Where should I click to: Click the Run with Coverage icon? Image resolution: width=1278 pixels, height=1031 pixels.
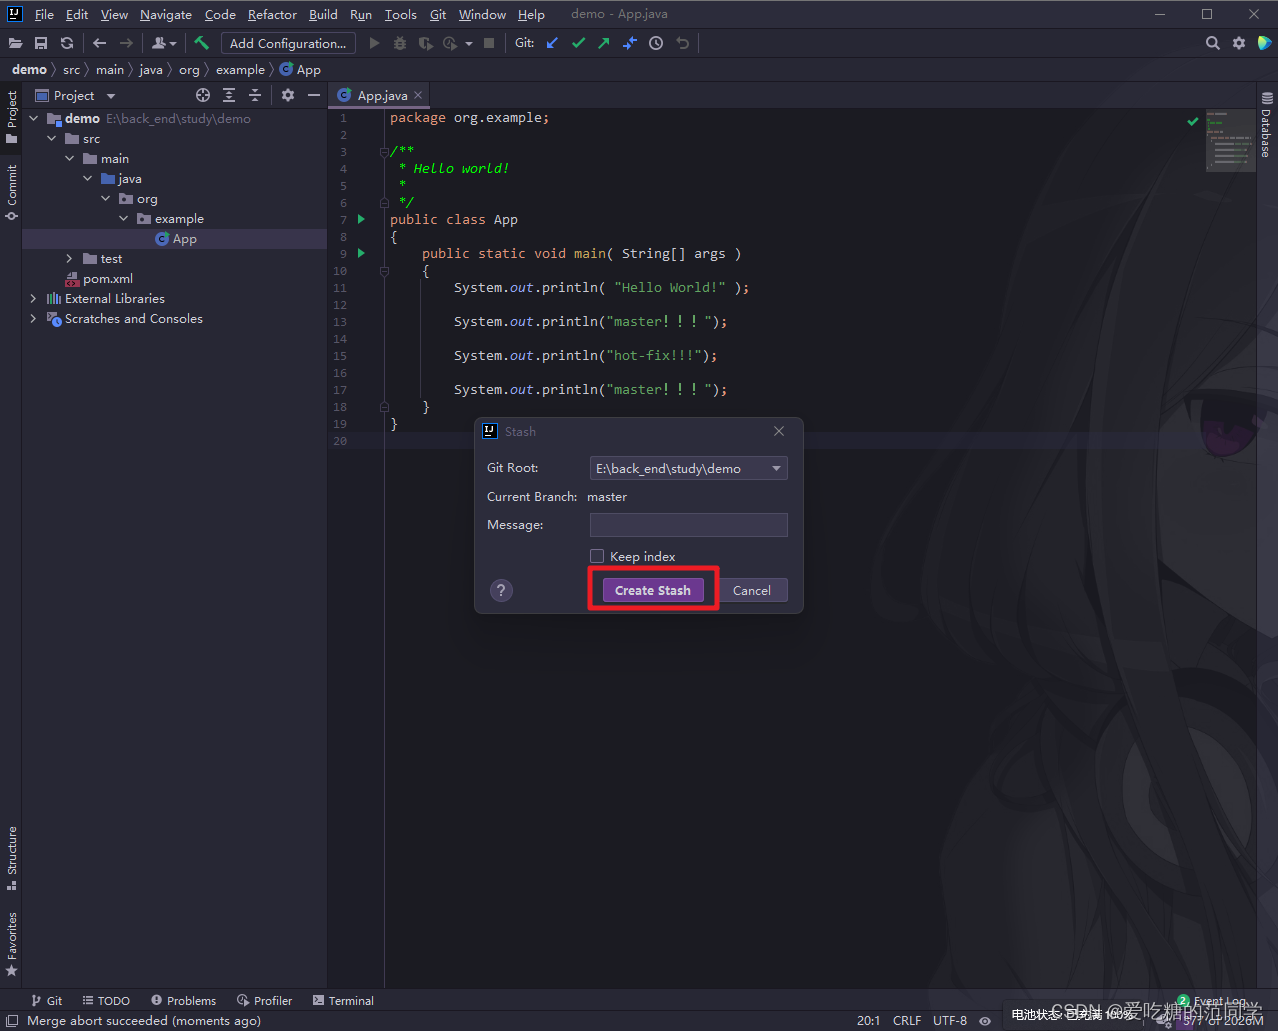425,43
